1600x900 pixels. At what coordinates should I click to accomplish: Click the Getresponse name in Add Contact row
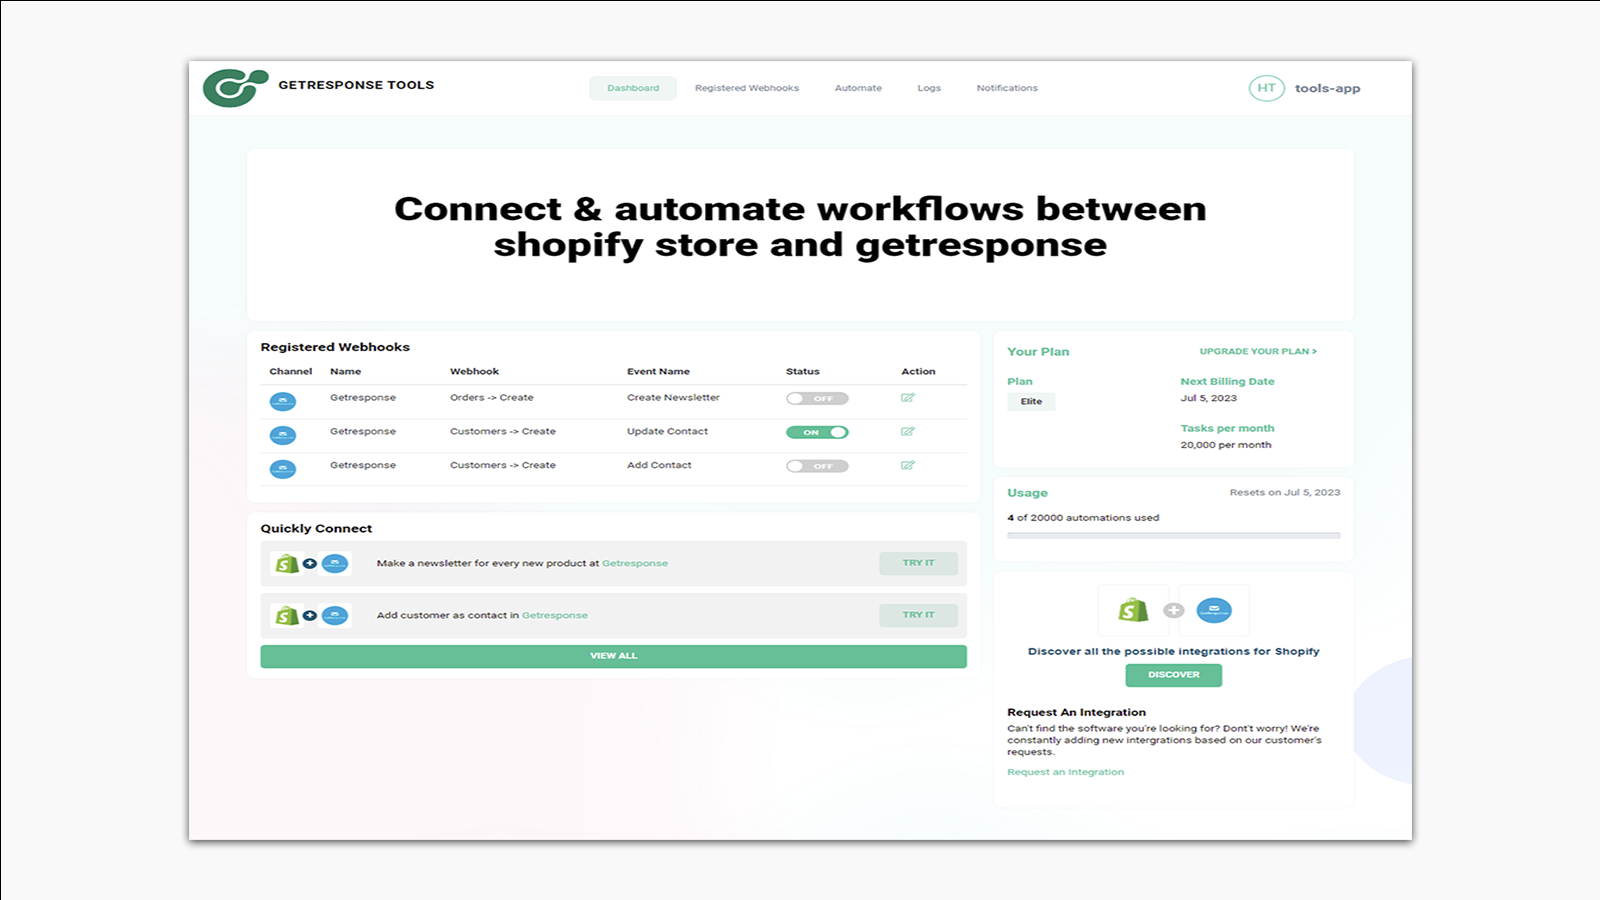363,465
